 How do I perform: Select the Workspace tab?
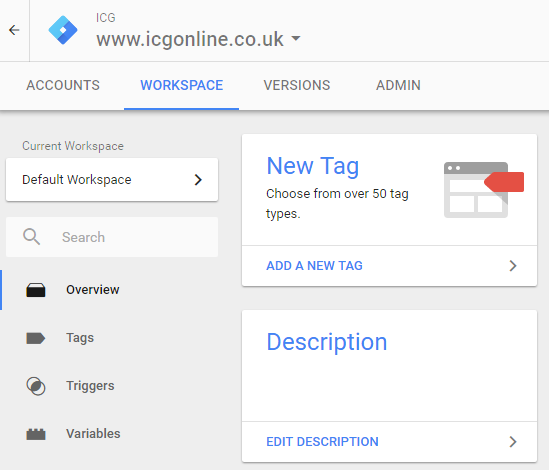pyautogui.click(x=181, y=85)
